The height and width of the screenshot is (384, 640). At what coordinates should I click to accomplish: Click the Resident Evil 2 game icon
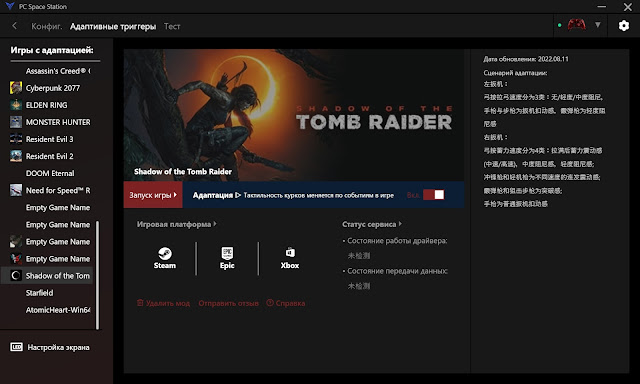tap(16, 156)
